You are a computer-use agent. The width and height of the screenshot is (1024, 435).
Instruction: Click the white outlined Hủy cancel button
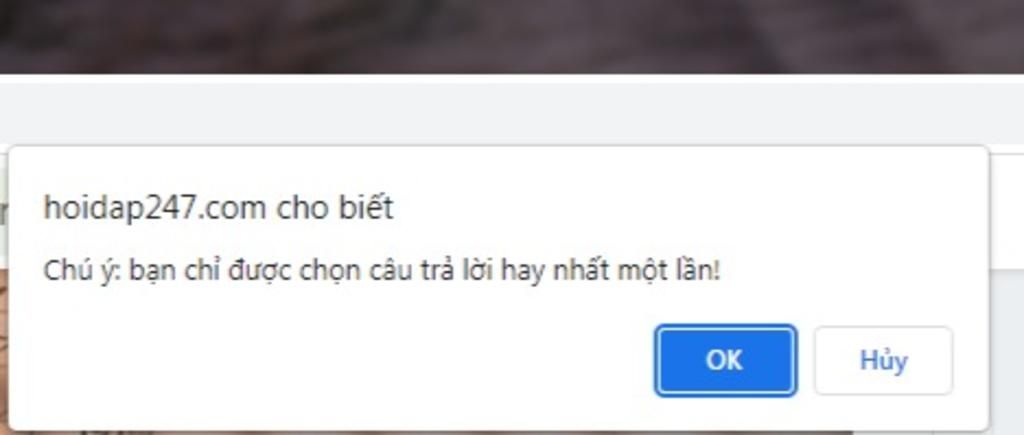884,361
